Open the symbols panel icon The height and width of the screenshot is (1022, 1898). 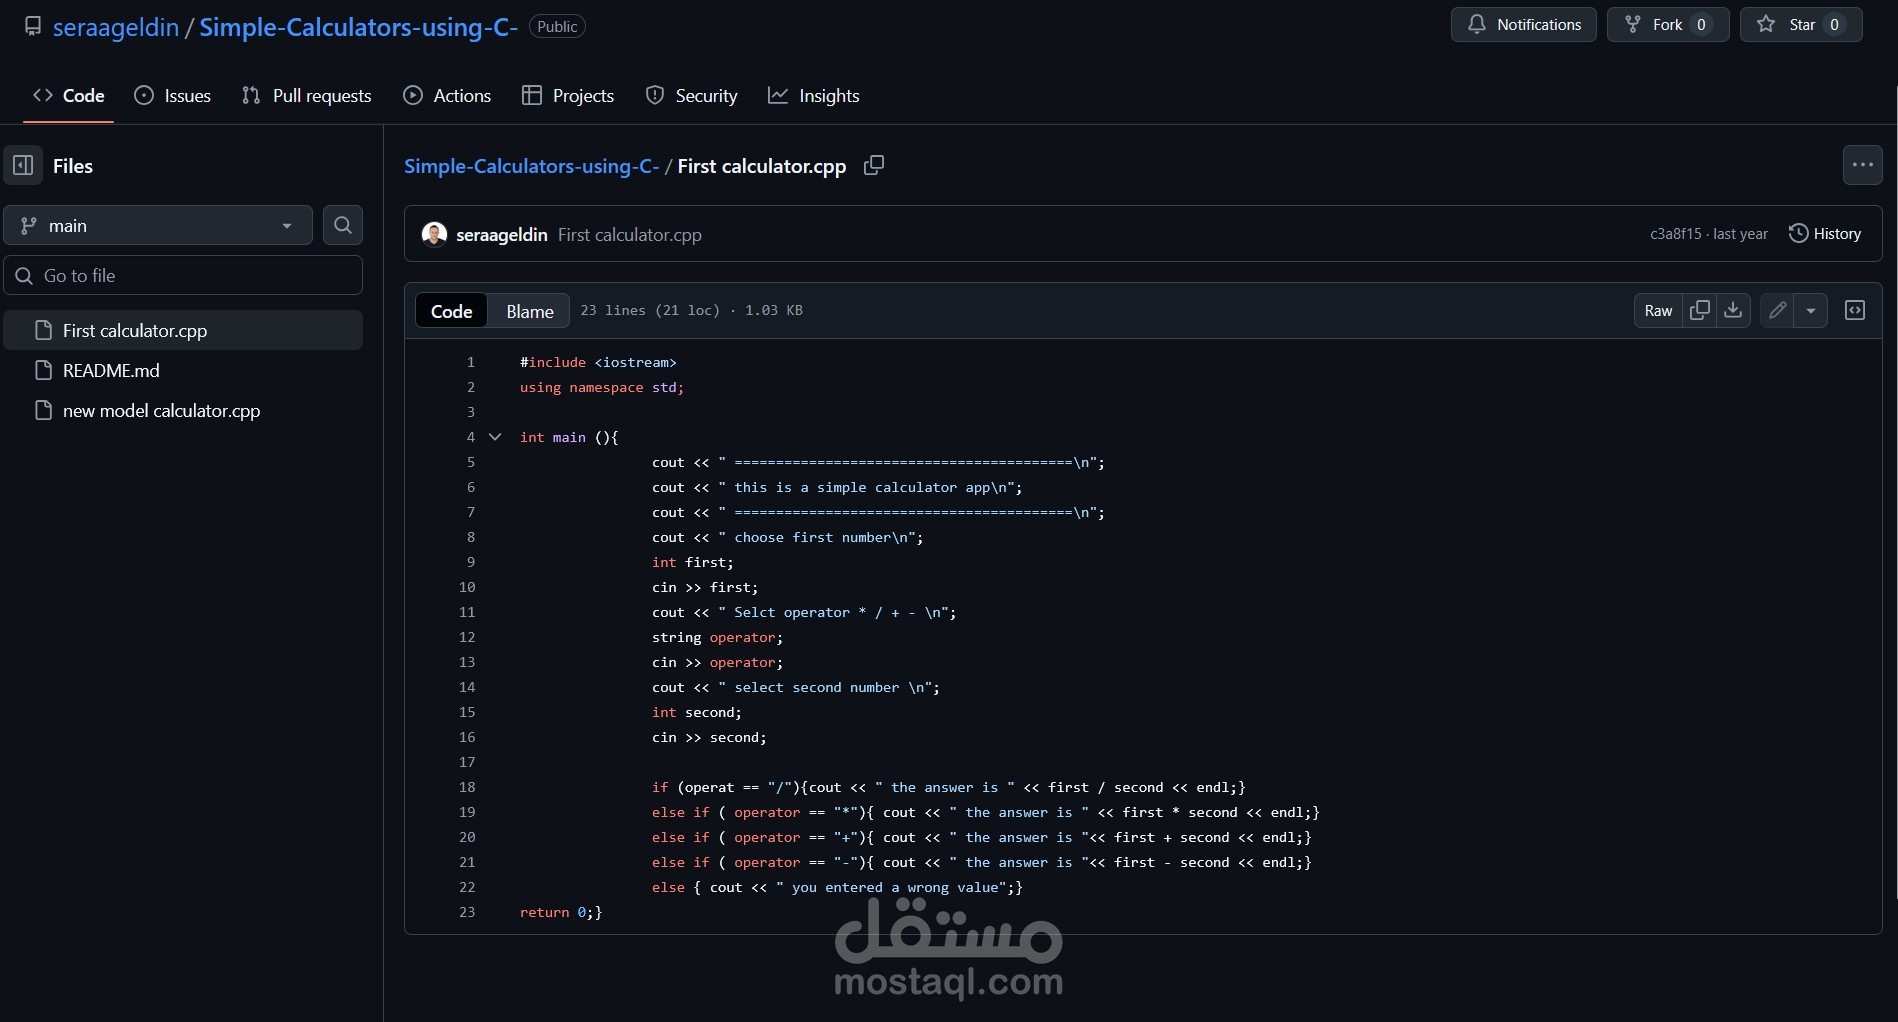[1855, 310]
